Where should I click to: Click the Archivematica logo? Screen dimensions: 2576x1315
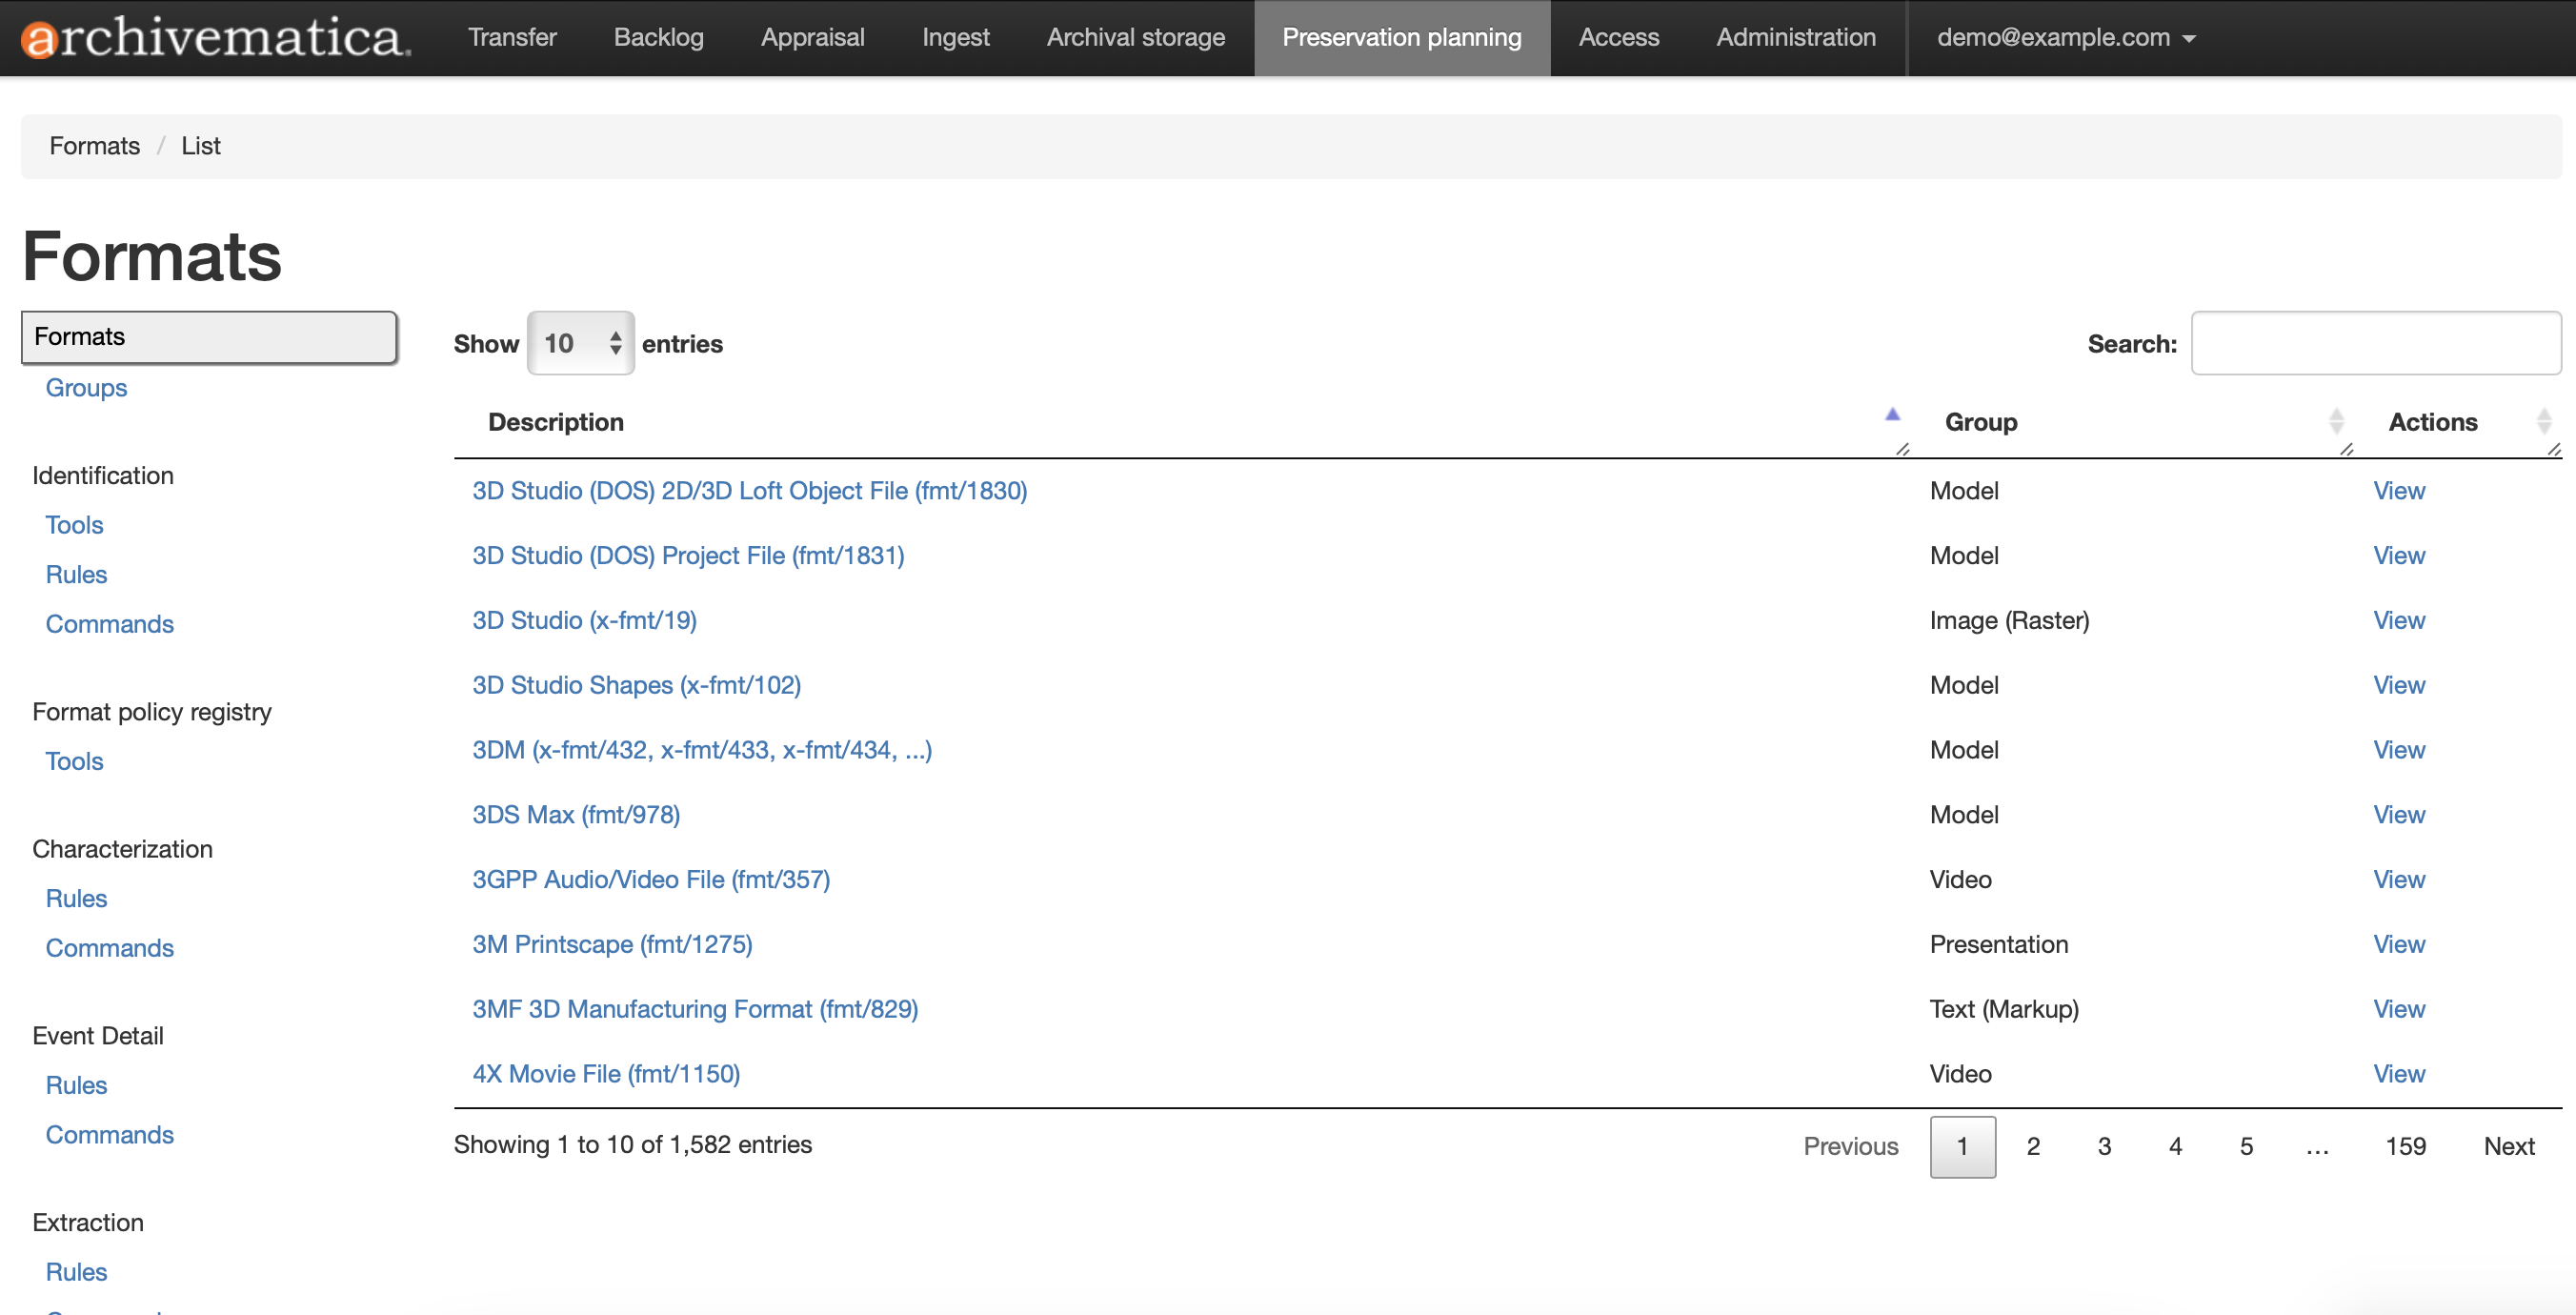215,38
